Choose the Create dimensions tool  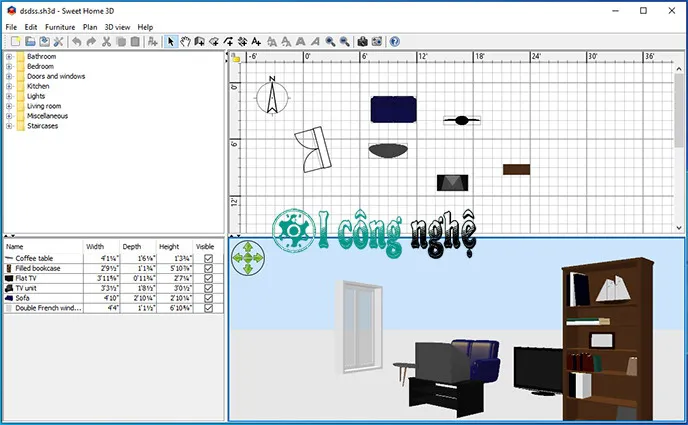click(x=242, y=42)
